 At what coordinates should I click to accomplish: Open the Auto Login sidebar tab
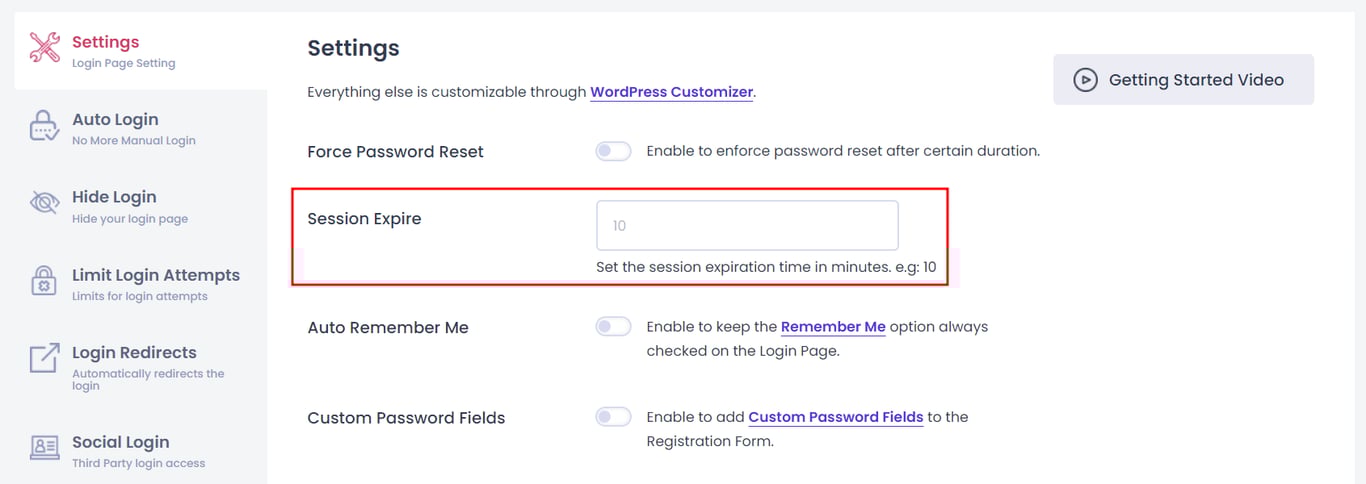tap(115, 120)
